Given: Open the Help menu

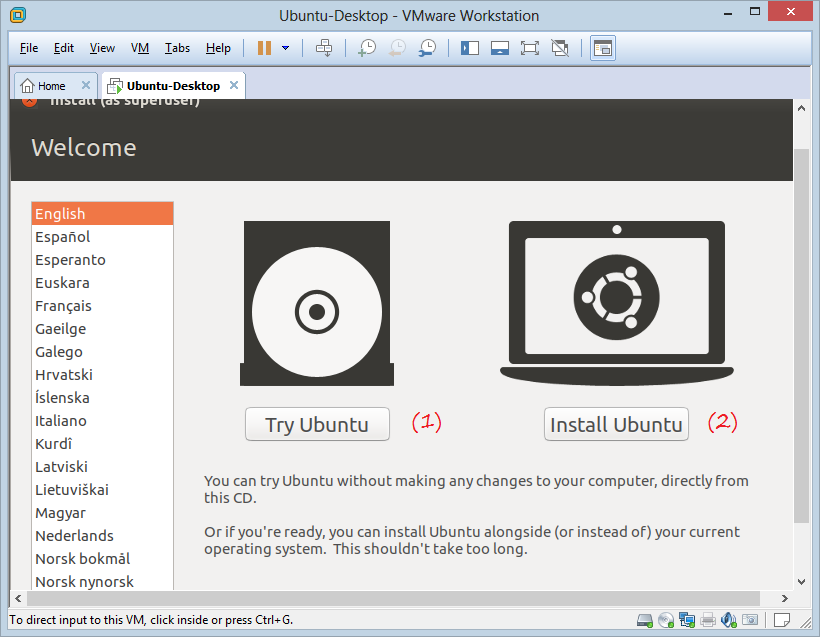Looking at the screenshot, I should [x=218, y=48].
